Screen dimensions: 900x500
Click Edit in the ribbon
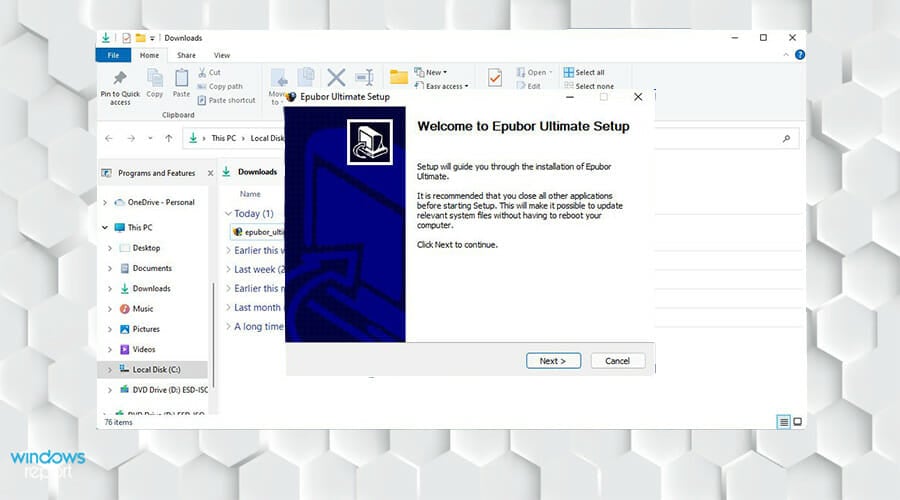tap(529, 86)
